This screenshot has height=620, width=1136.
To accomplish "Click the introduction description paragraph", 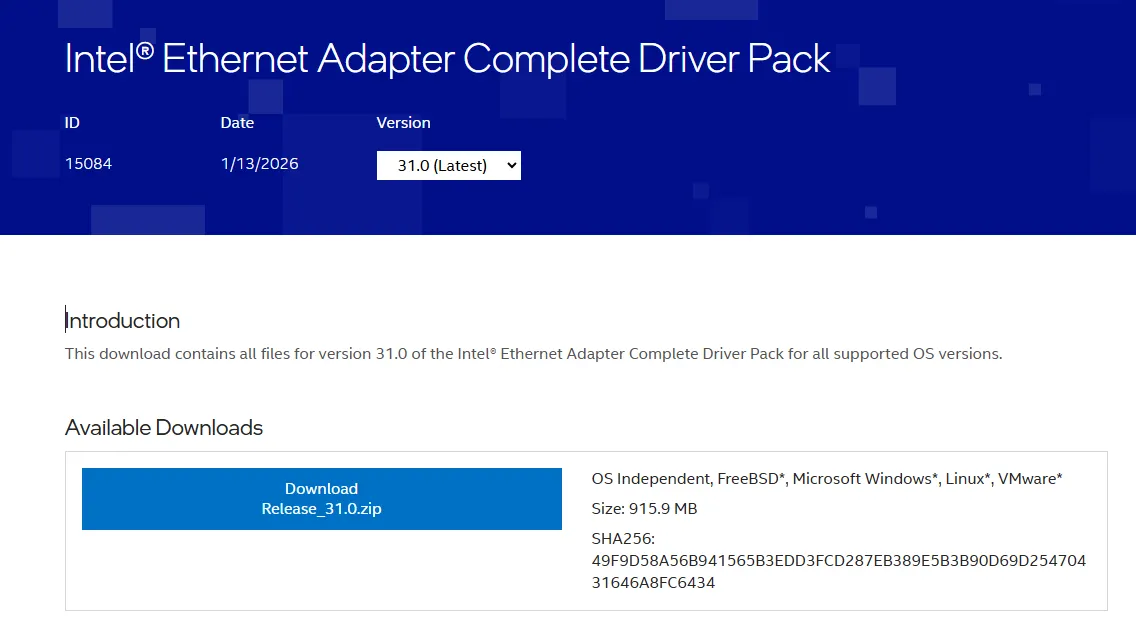I will point(533,354).
